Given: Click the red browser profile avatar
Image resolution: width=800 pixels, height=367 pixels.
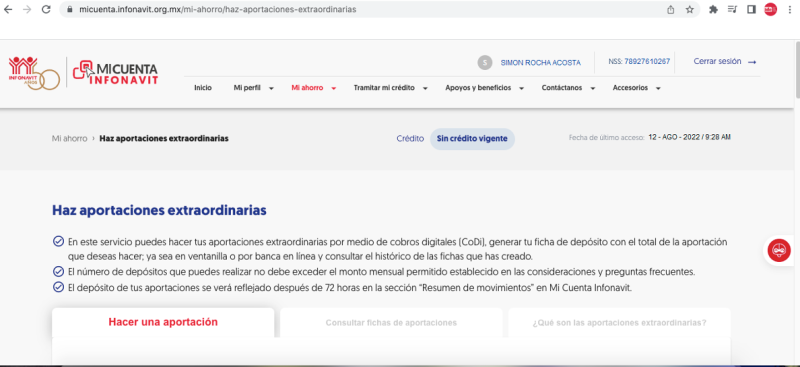Looking at the screenshot, I should click(770, 9).
